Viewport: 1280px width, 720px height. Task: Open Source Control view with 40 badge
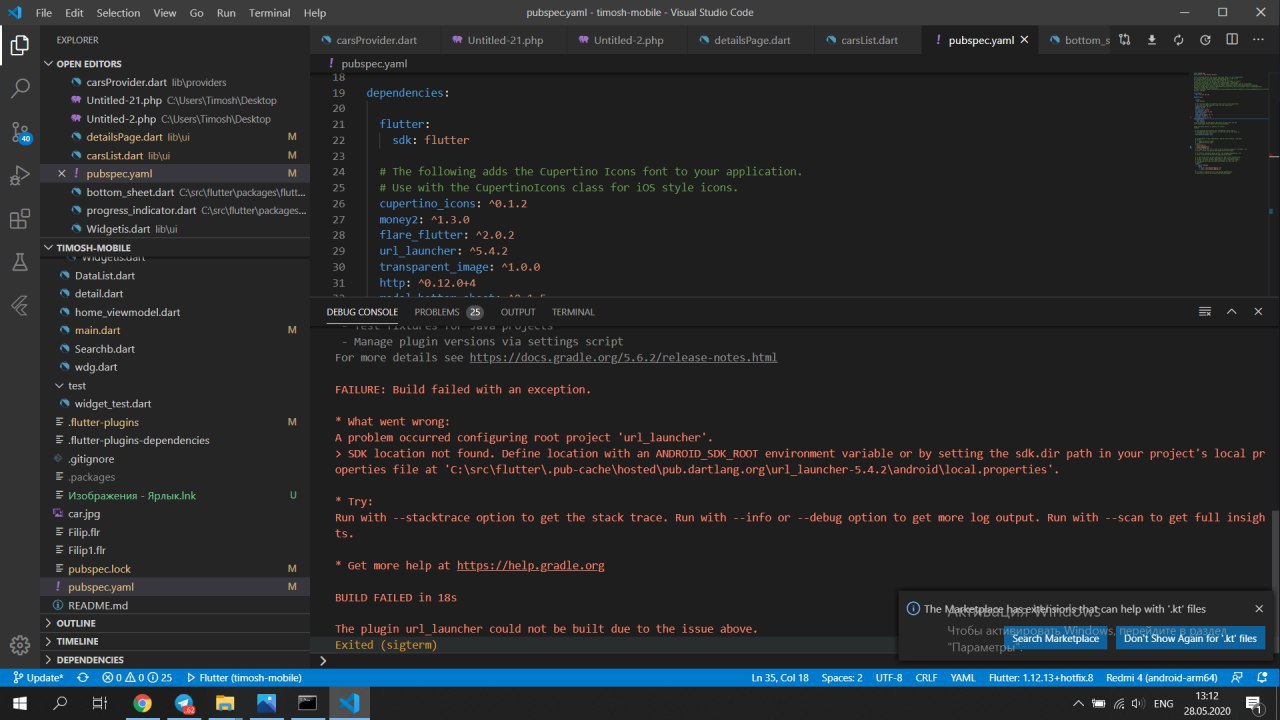click(x=19, y=132)
